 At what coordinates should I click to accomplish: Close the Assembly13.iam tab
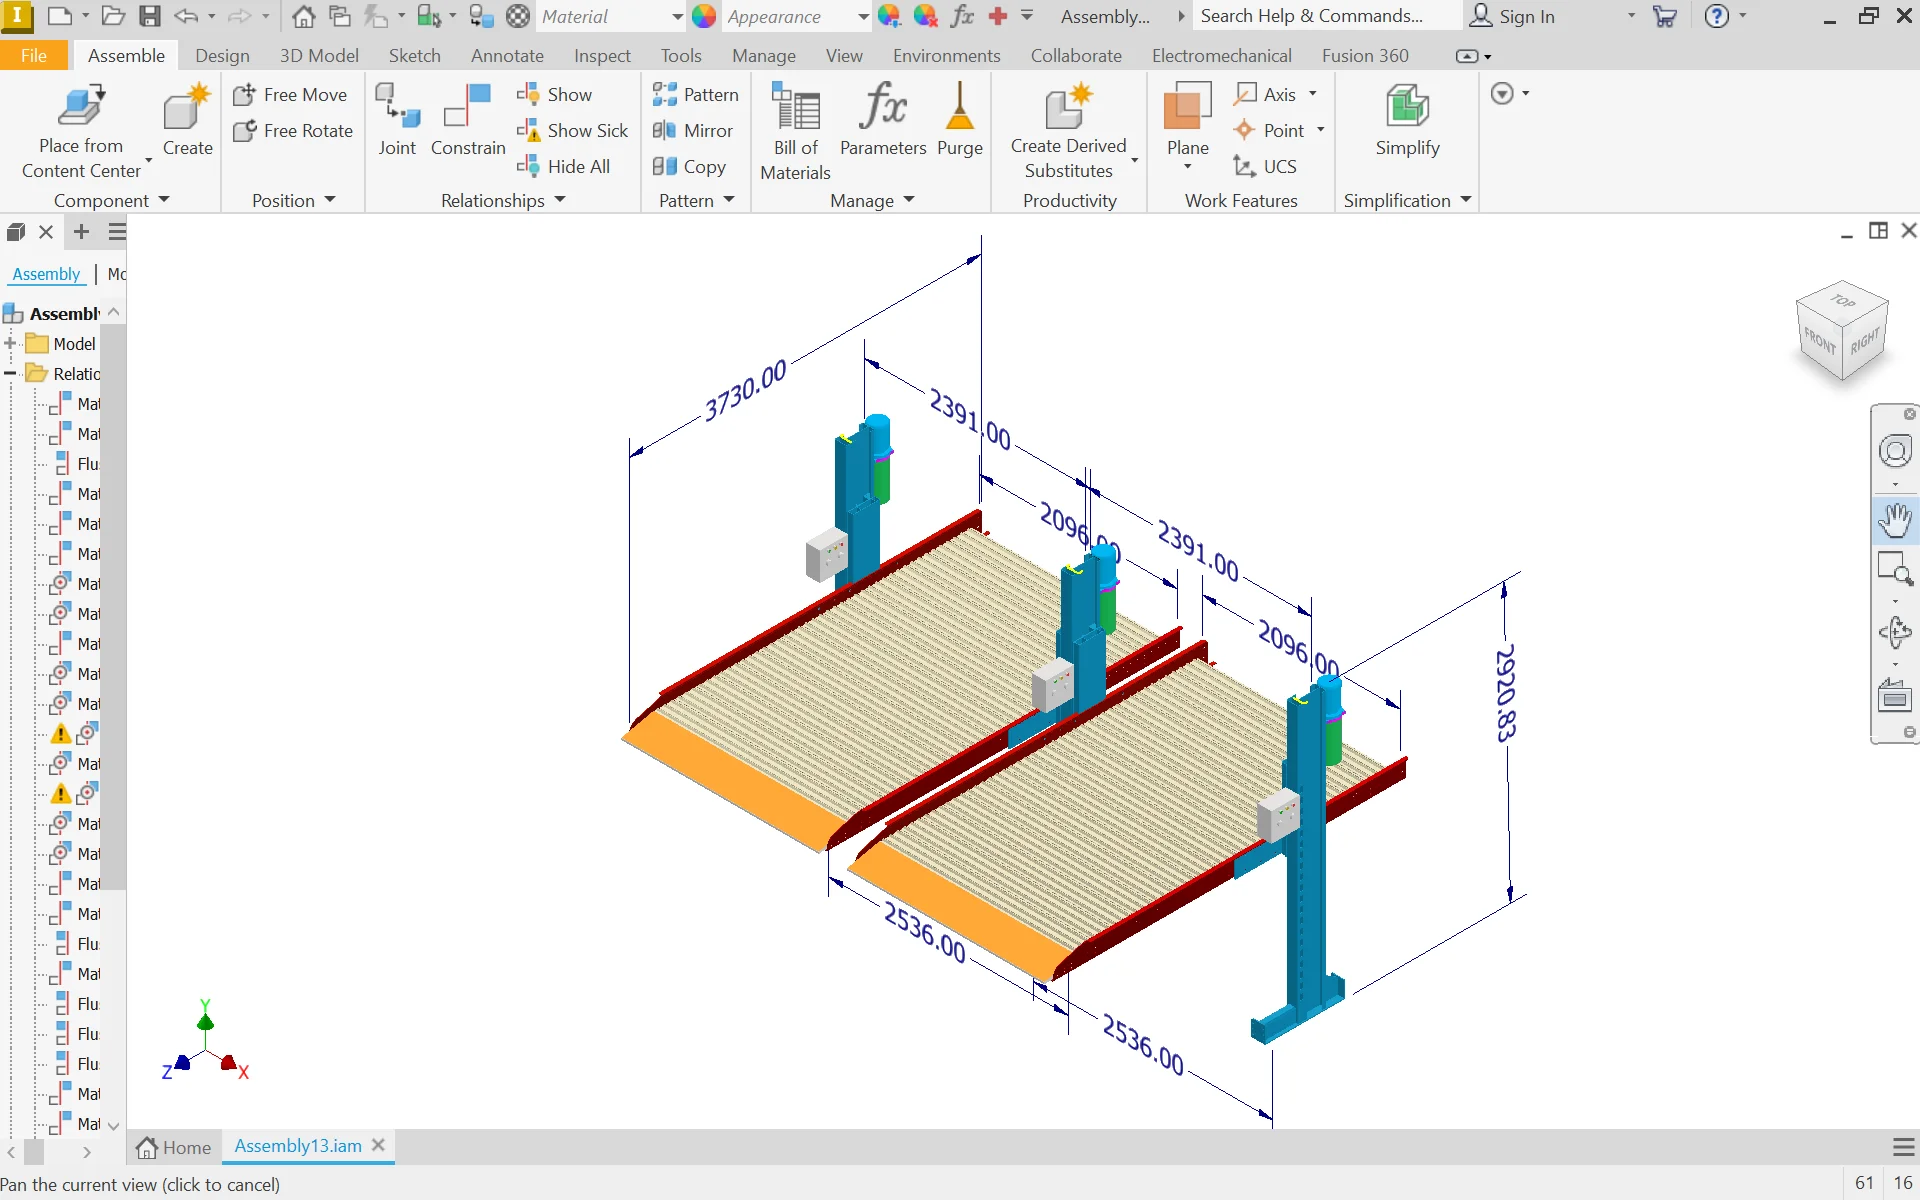[378, 1145]
